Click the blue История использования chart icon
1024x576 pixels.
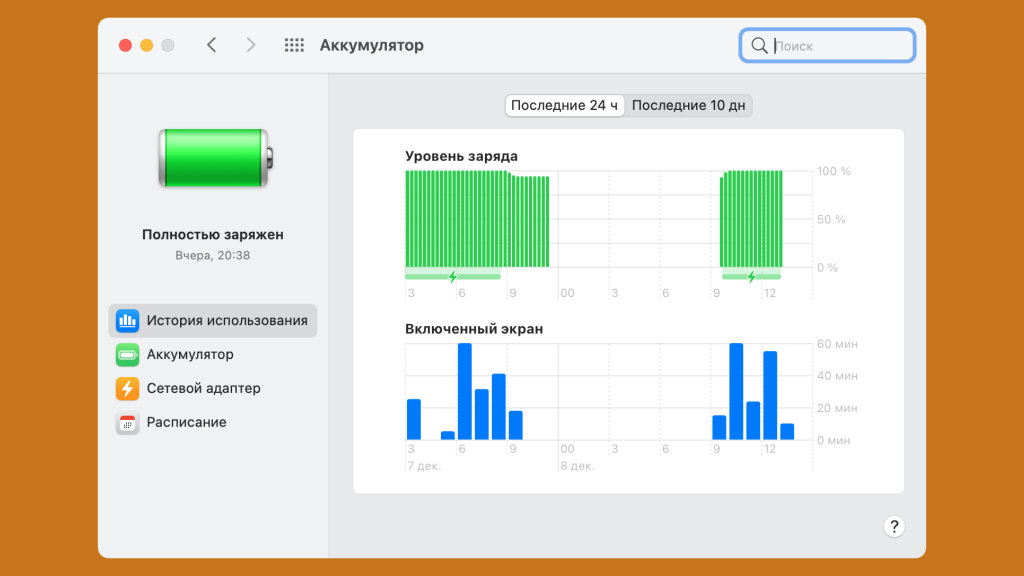pyautogui.click(x=127, y=321)
